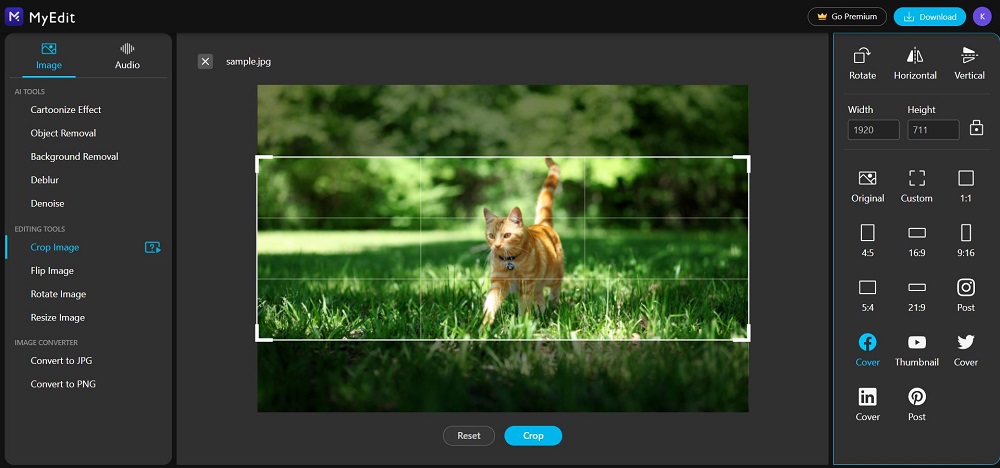The image size is (1000, 468).
Task: Flip the image with Horizontal icon
Action: click(915, 56)
